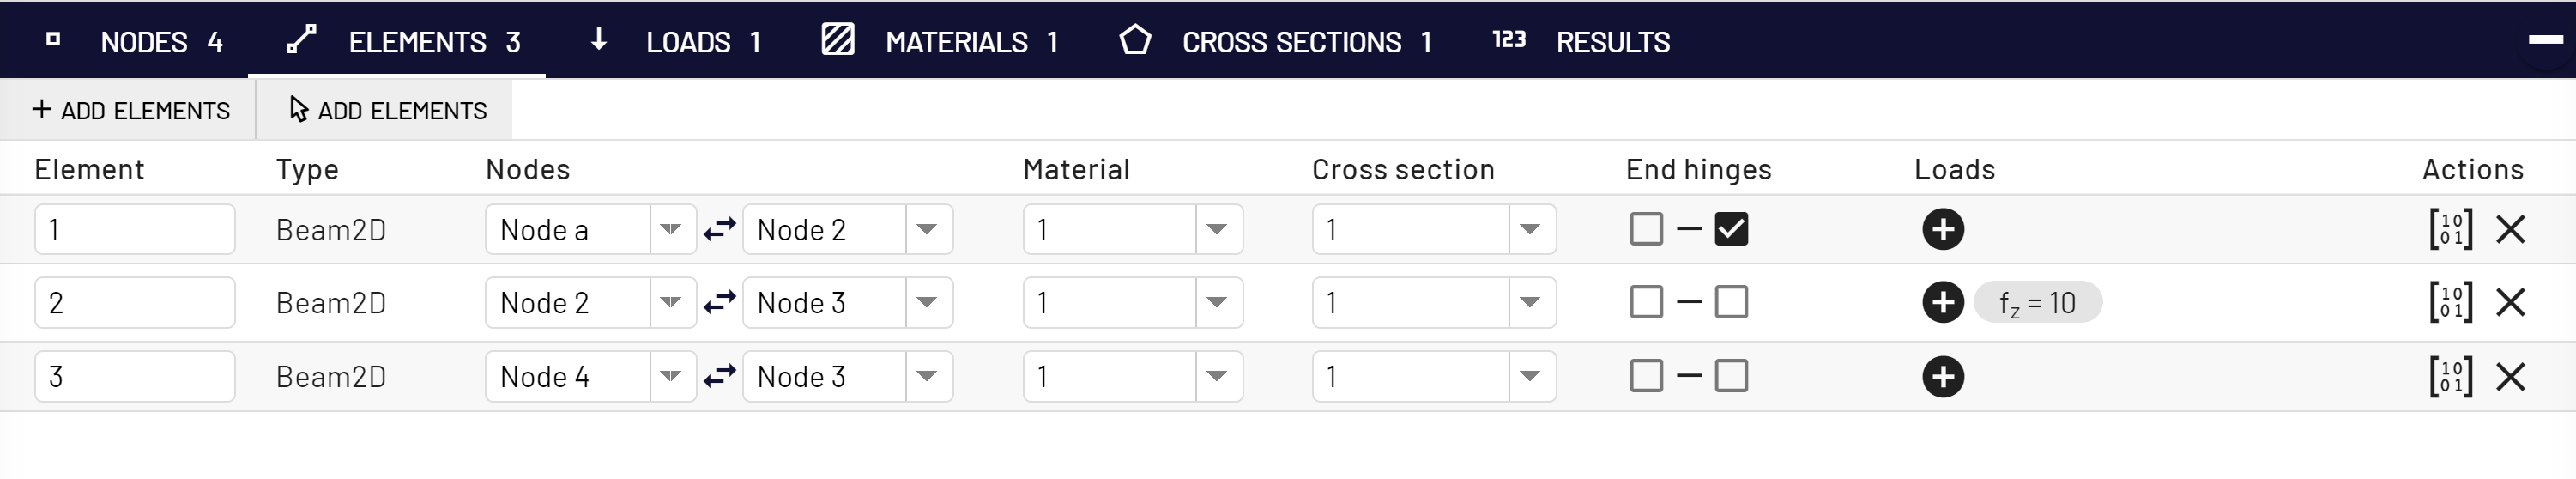Show matrix for element 3

pos(2451,377)
